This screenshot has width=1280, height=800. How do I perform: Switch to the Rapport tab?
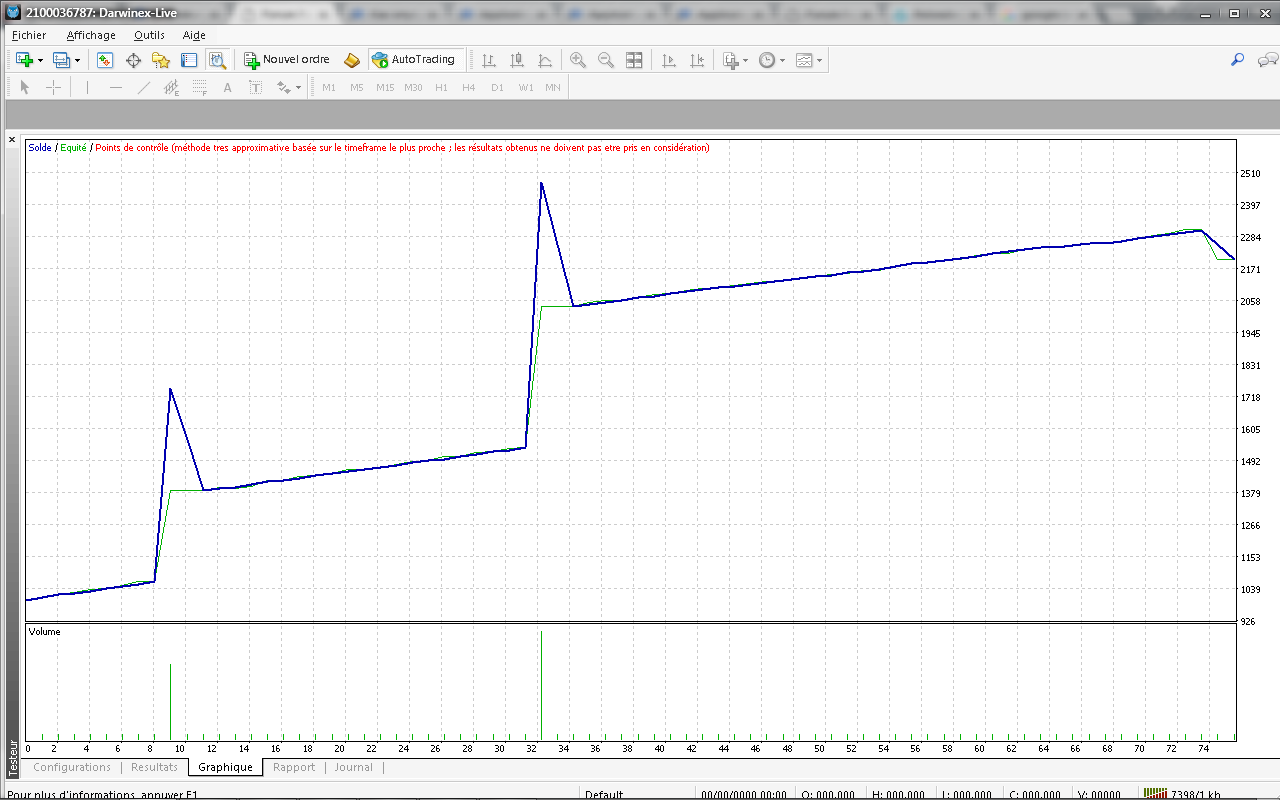coord(294,767)
